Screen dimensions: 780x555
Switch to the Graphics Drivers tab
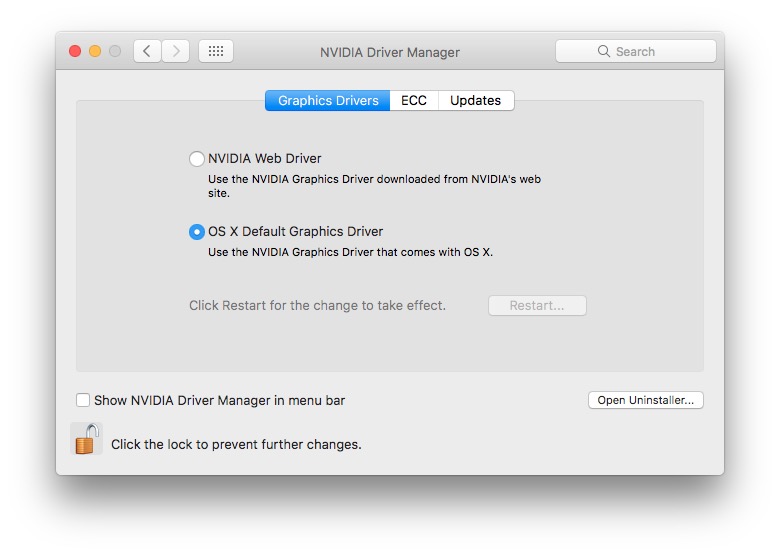pos(328,100)
